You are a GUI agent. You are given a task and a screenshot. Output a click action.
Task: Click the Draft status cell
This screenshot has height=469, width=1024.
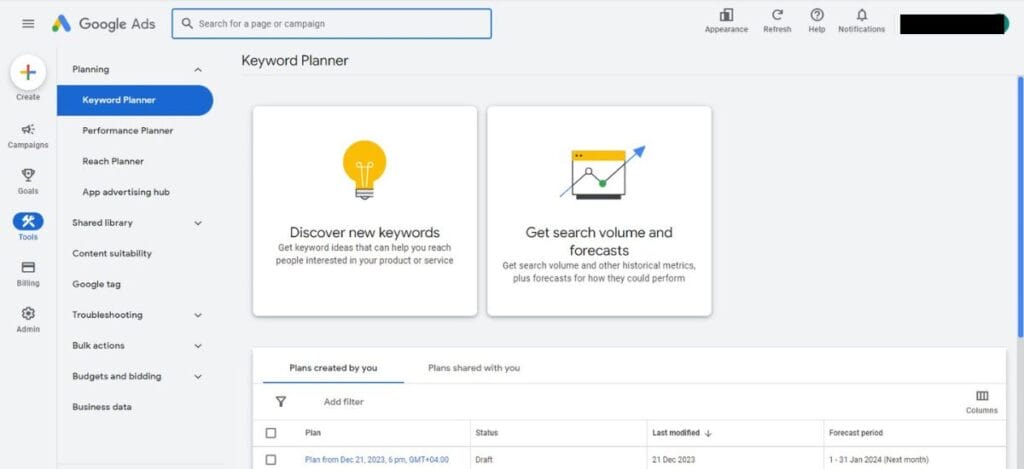pos(484,460)
